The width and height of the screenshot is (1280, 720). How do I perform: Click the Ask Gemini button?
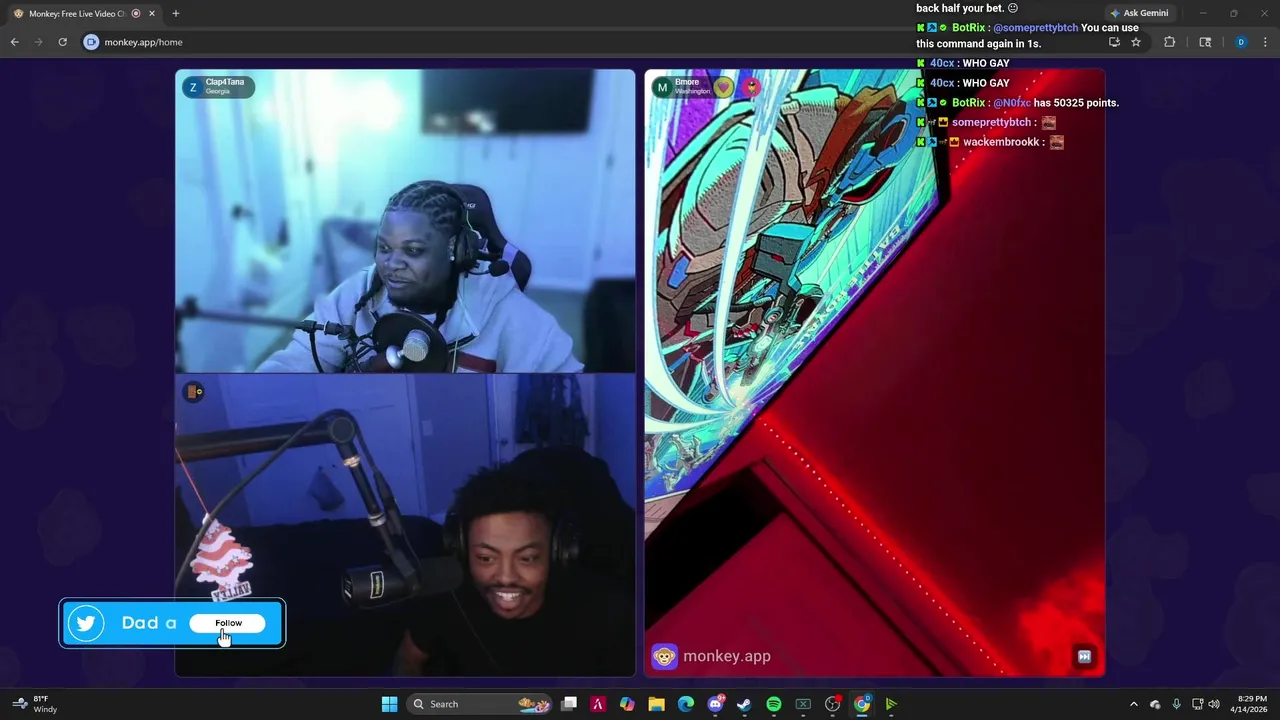1139,13
